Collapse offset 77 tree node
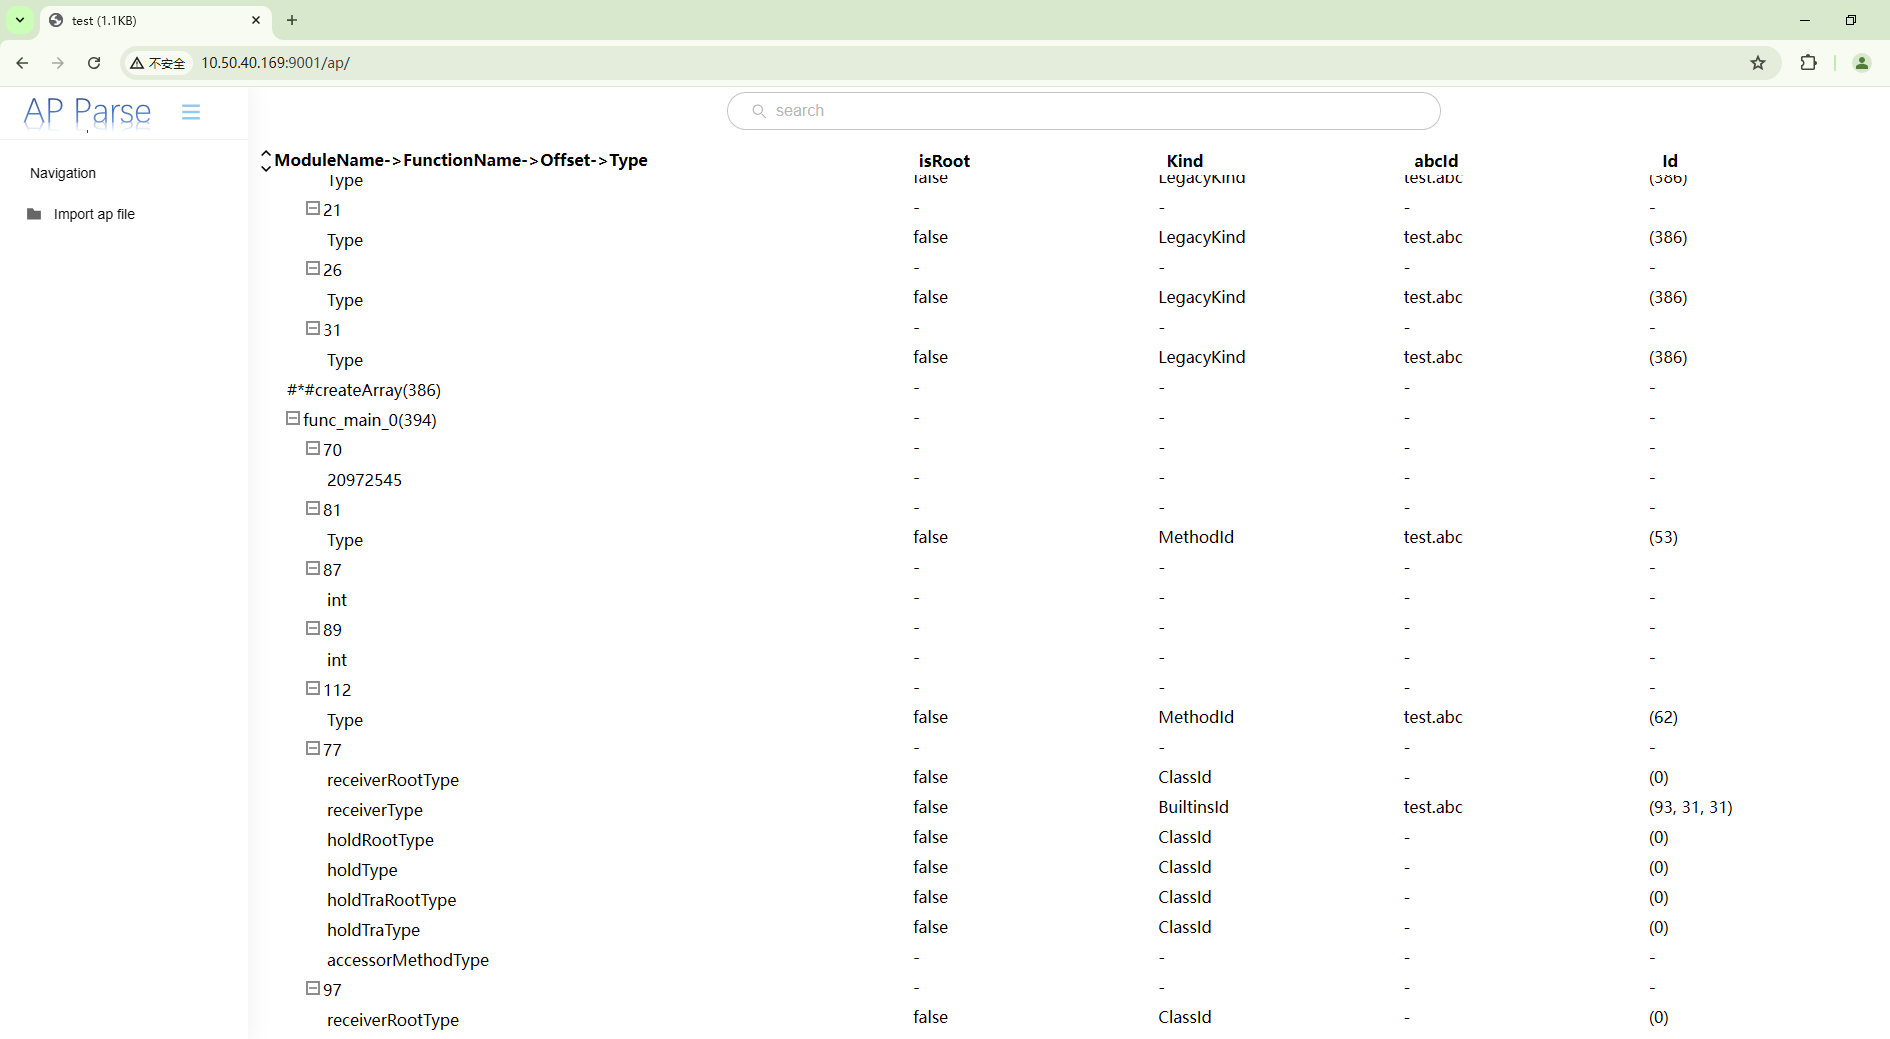This screenshot has width=1890, height=1039. (x=313, y=749)
